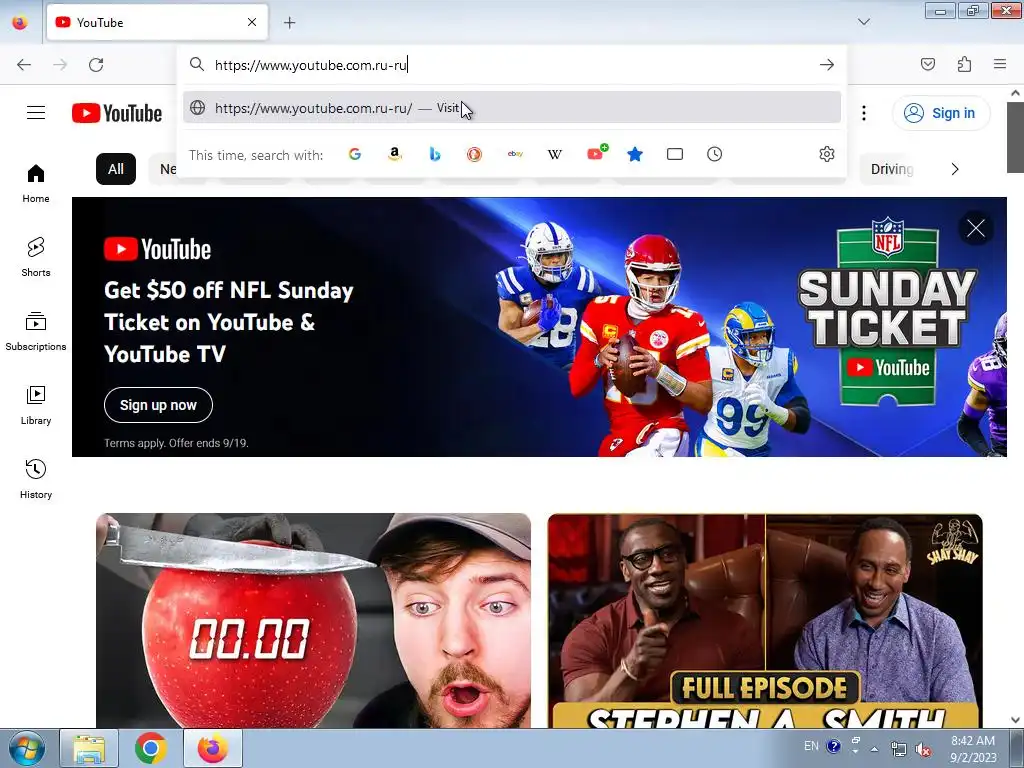Search this time with Amazon
The image size is (1024, 768).
coord(394,154)
